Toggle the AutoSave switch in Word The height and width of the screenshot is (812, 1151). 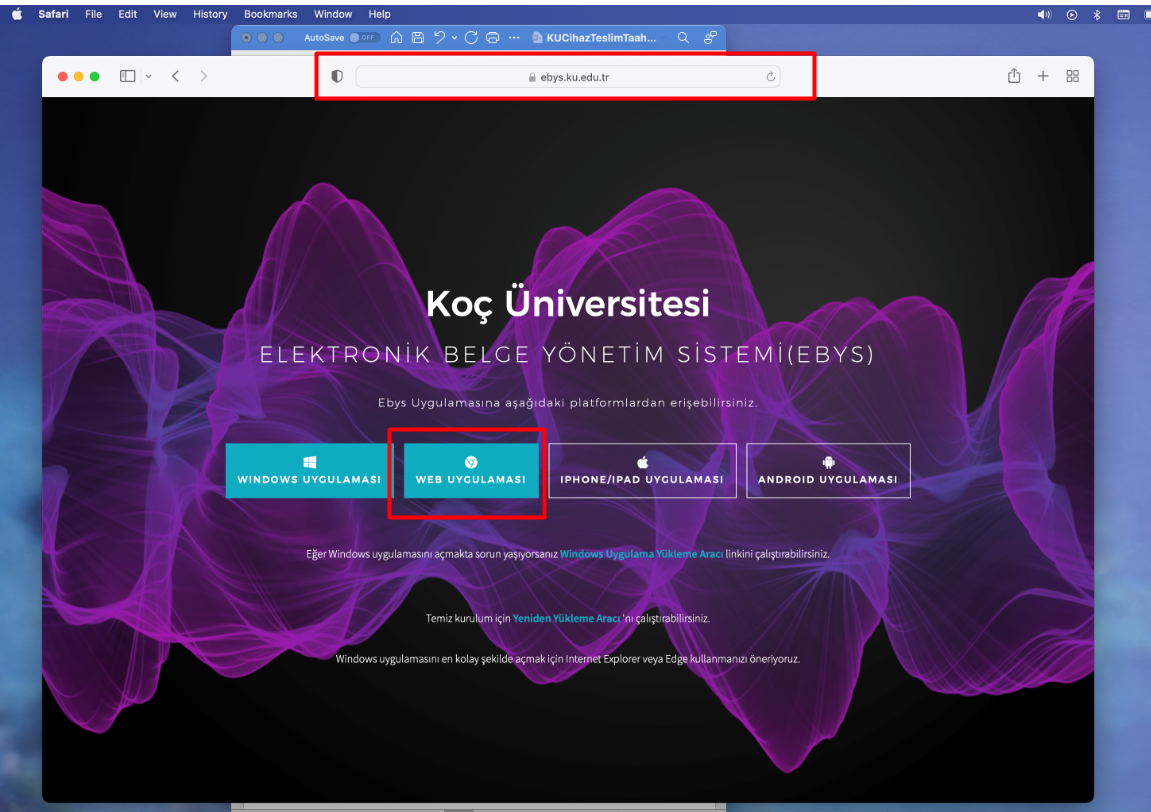[x=364, y=37]
